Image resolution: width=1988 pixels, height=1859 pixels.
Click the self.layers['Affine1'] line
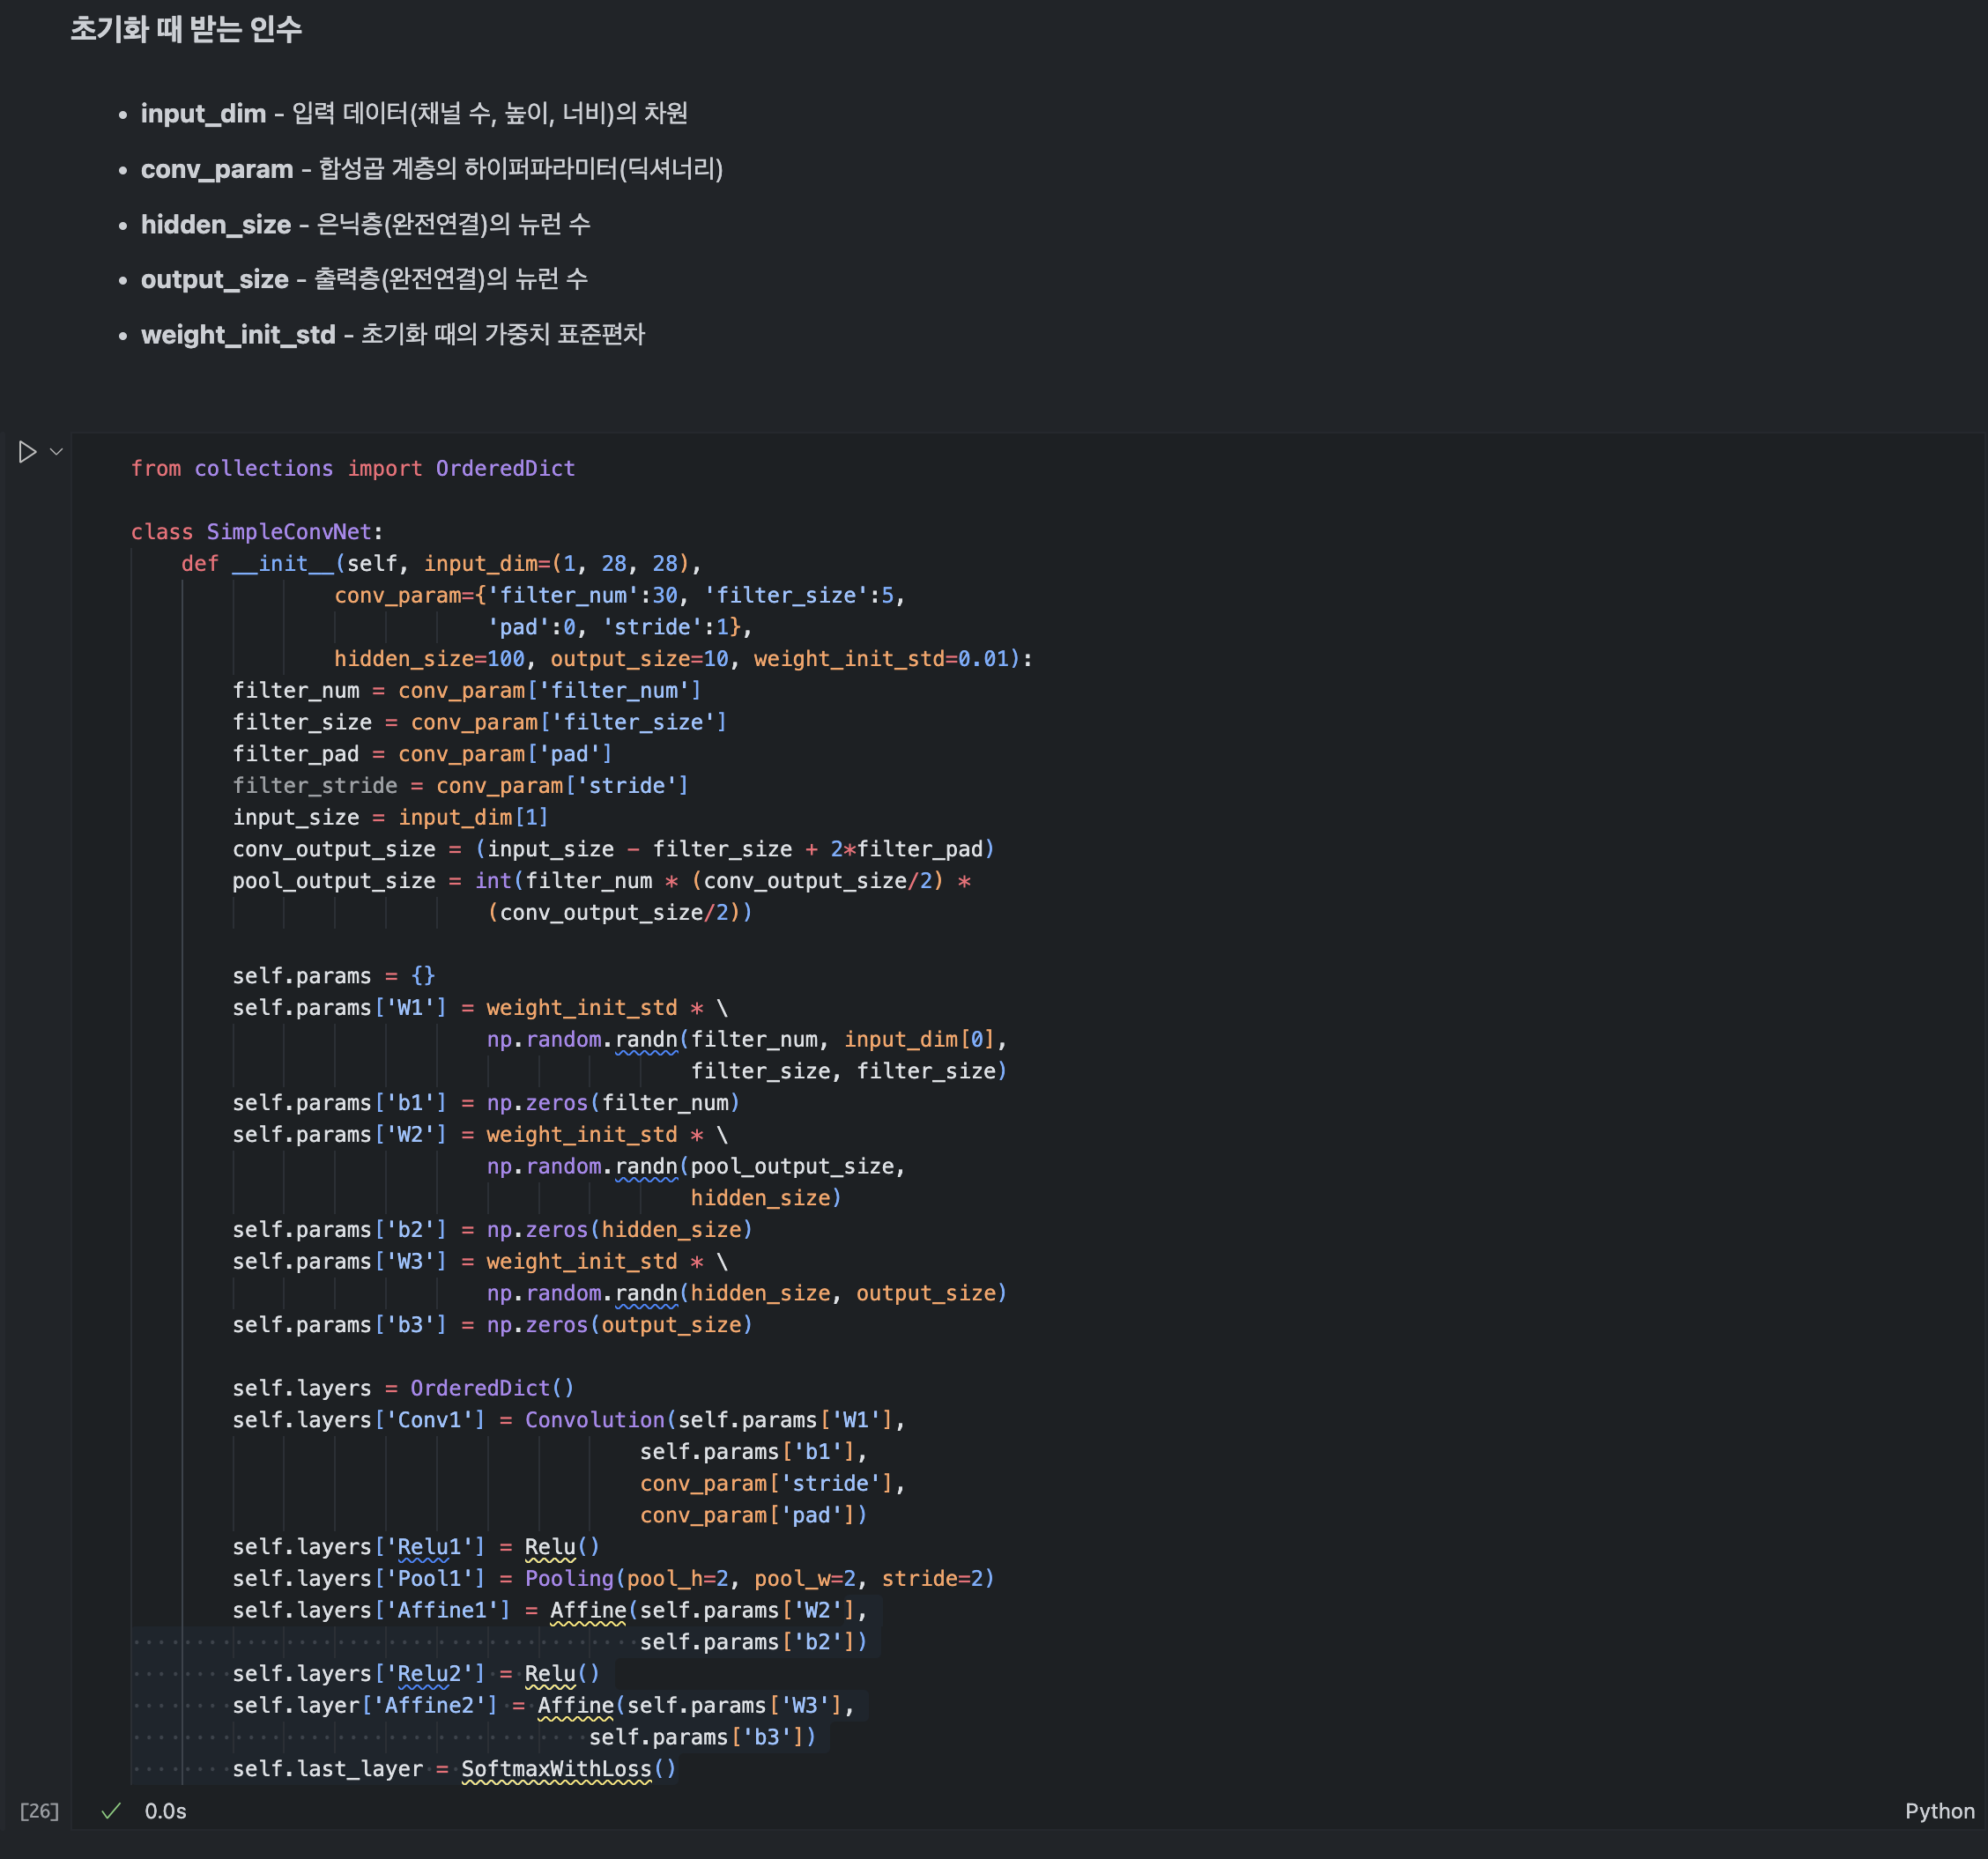click(550, 1611)
